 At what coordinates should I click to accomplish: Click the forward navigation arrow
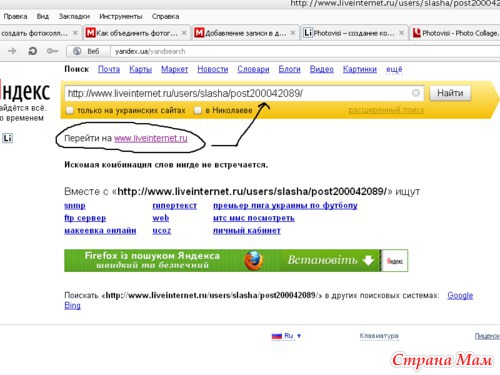[12, 51]
